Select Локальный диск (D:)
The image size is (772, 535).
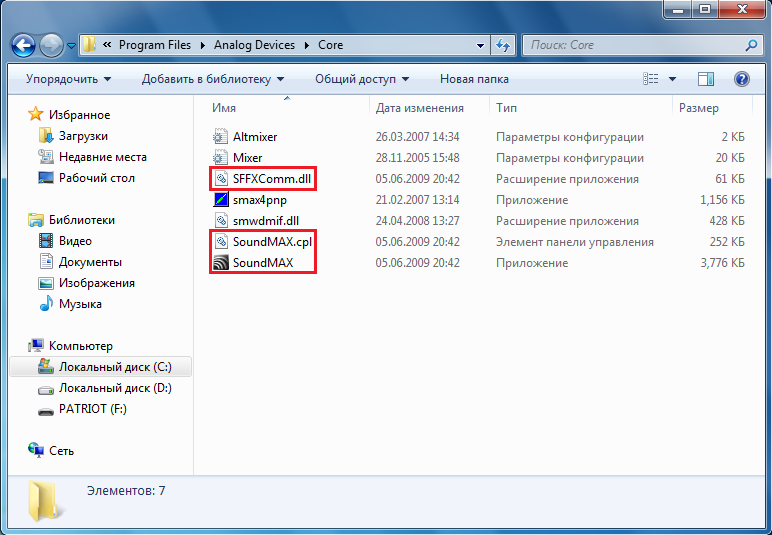[115, 388]
